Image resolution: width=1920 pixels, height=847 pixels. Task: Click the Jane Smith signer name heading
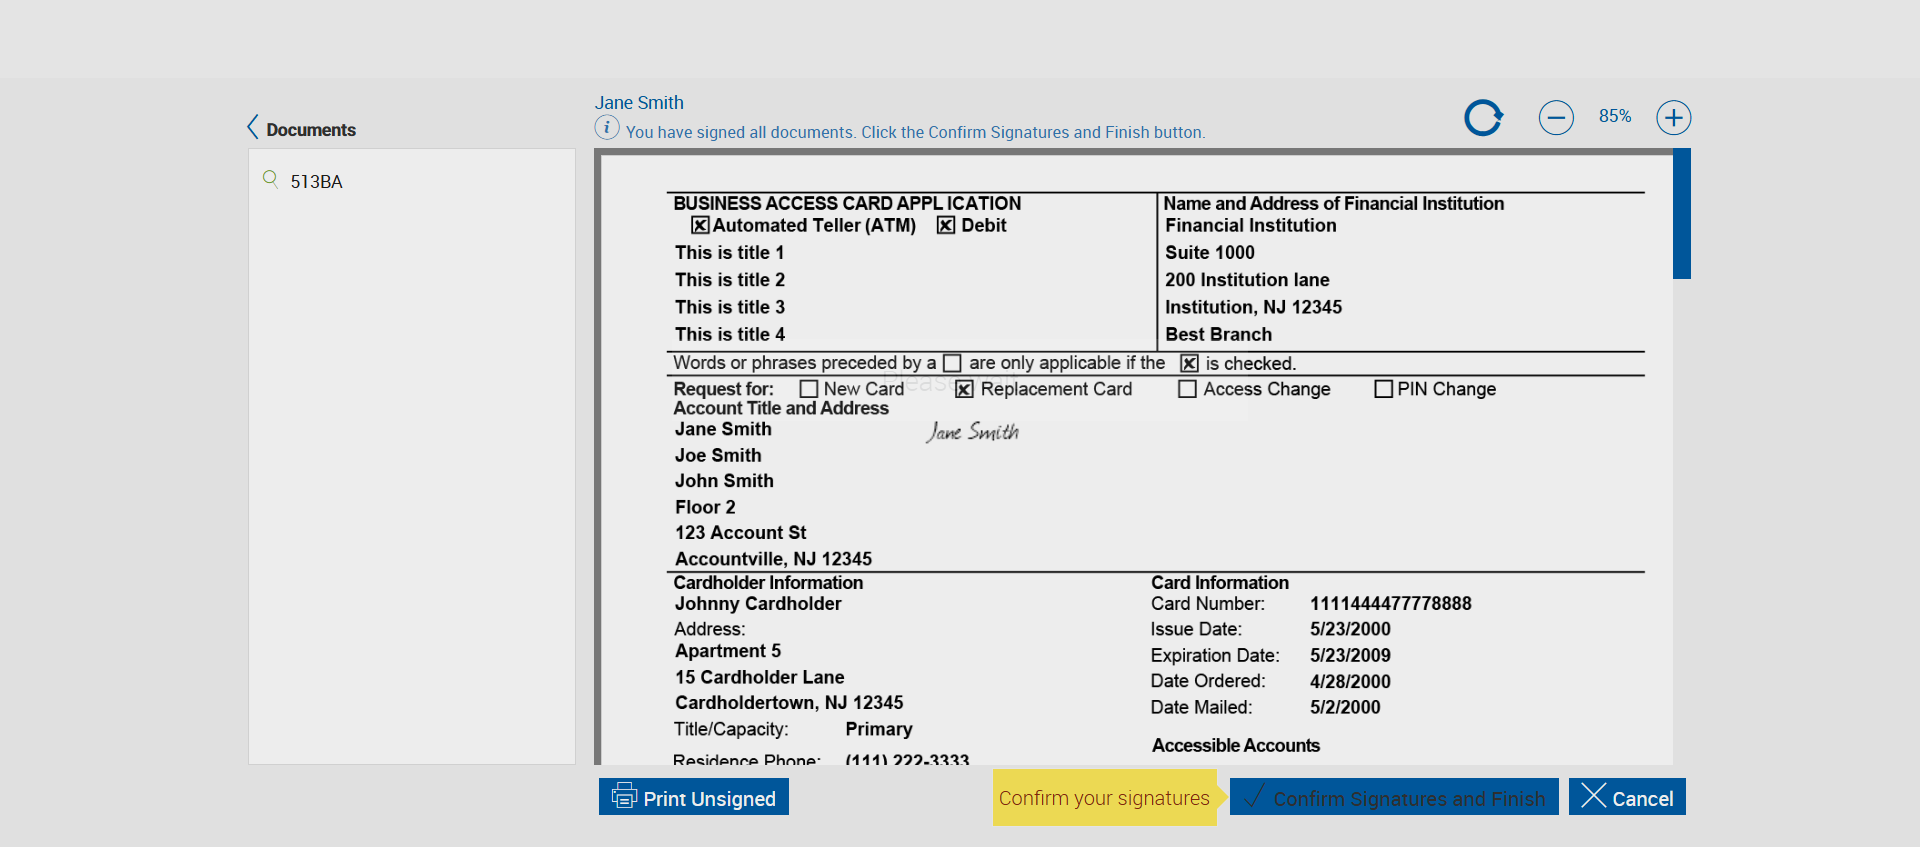click(639, 103)
